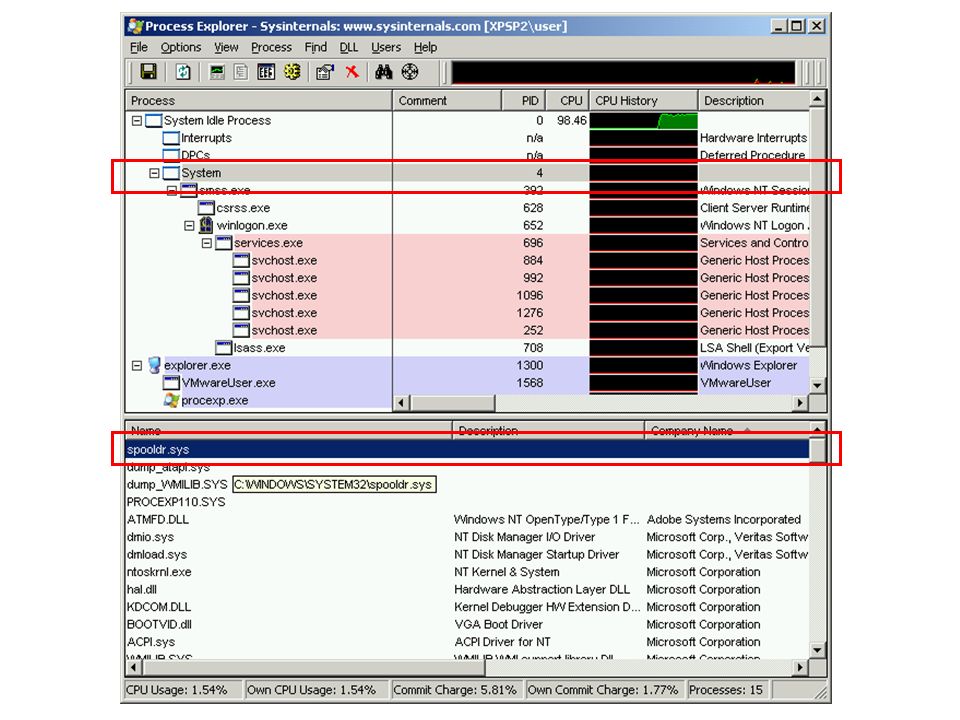Select the ntoskrnl.exe row
Screen dimensions: 960x720
(467, 572)
